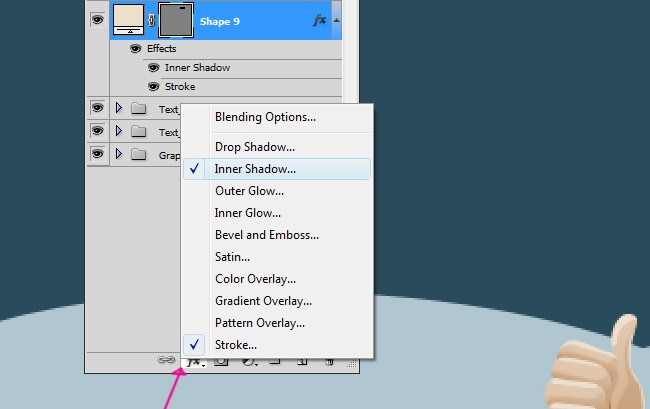Image resolution: width=650 pixels, height=409 pixels.
Task: Click the Effects label under Shape 9
Action: [x=162, y=48]
